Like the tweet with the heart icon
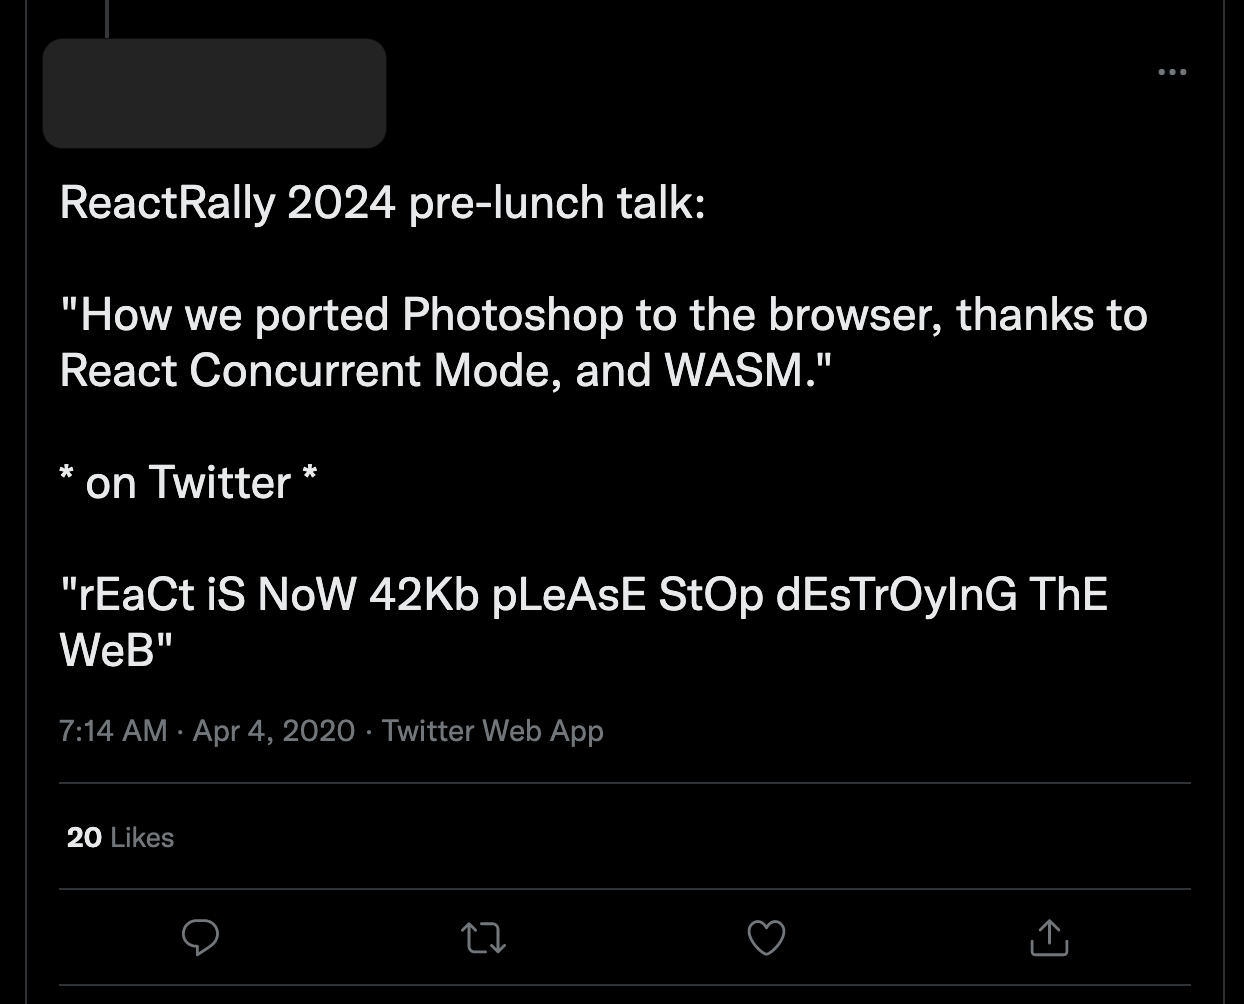 [766, 937]
